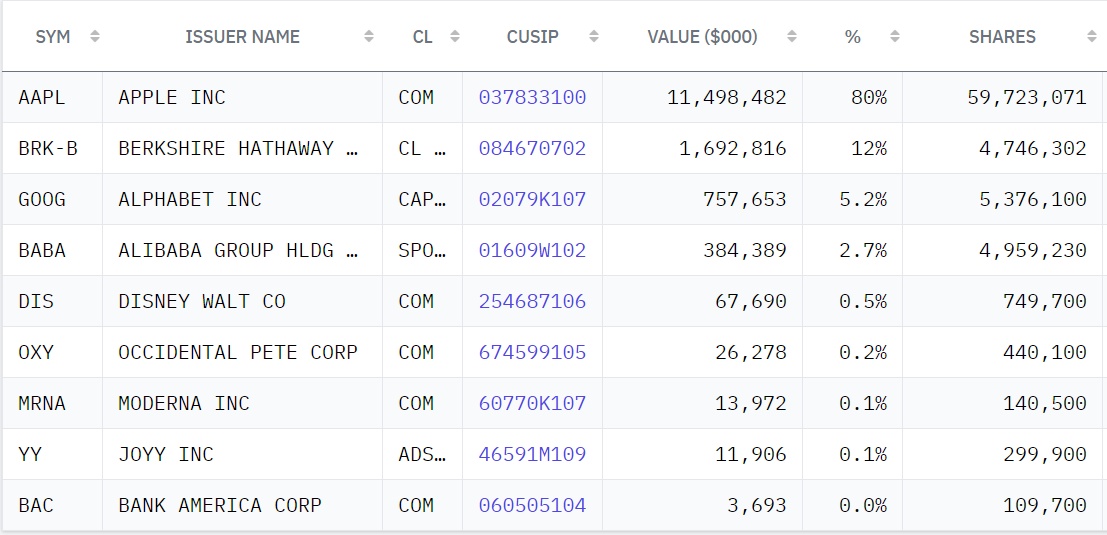Sort by ISSUER NAME using its sort arrows
The width and height of the screenshot is (1107, 535).
[369, 37]
